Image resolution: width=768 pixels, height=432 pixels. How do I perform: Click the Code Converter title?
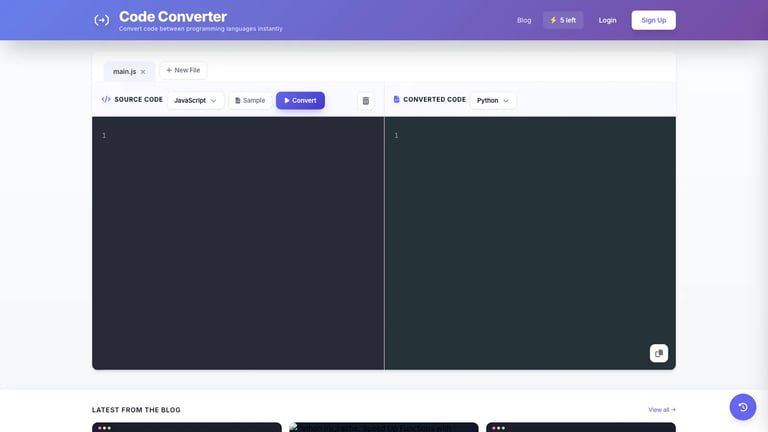click(173, 17)
